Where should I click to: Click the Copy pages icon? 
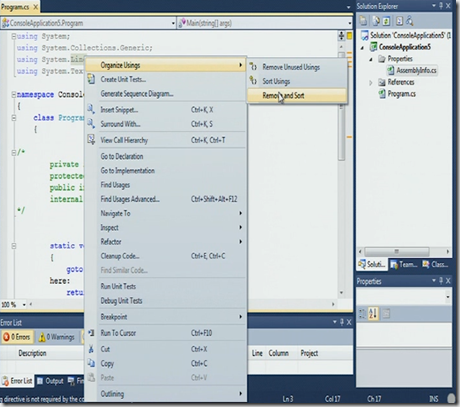coord(91,363)
